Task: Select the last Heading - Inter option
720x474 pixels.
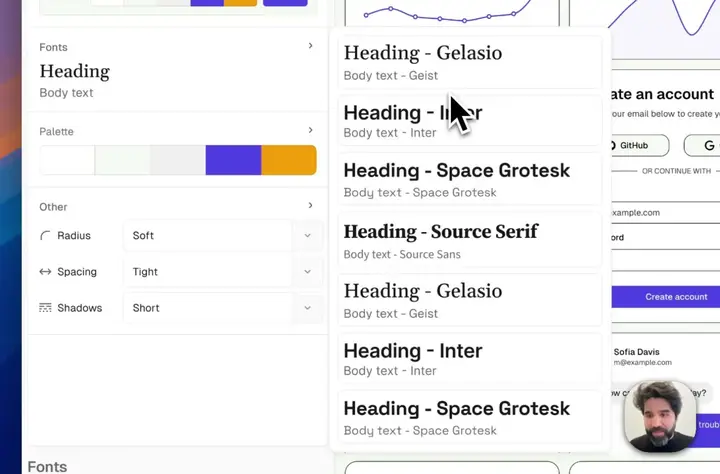Action: coord(470,359)
